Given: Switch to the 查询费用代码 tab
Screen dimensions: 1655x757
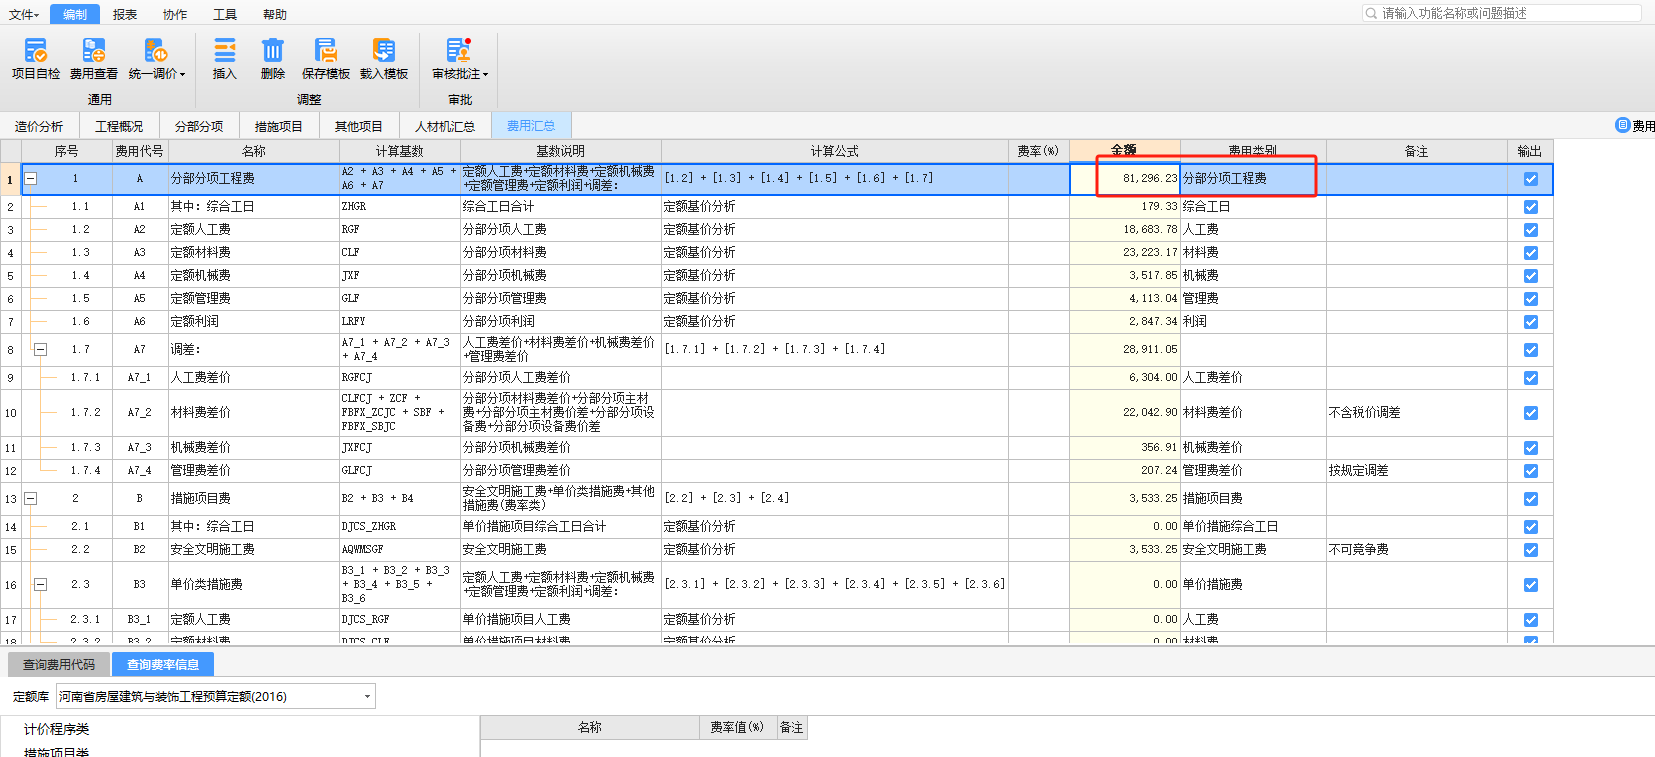Looking at the screenshot, I should click(x=59, y=664).
